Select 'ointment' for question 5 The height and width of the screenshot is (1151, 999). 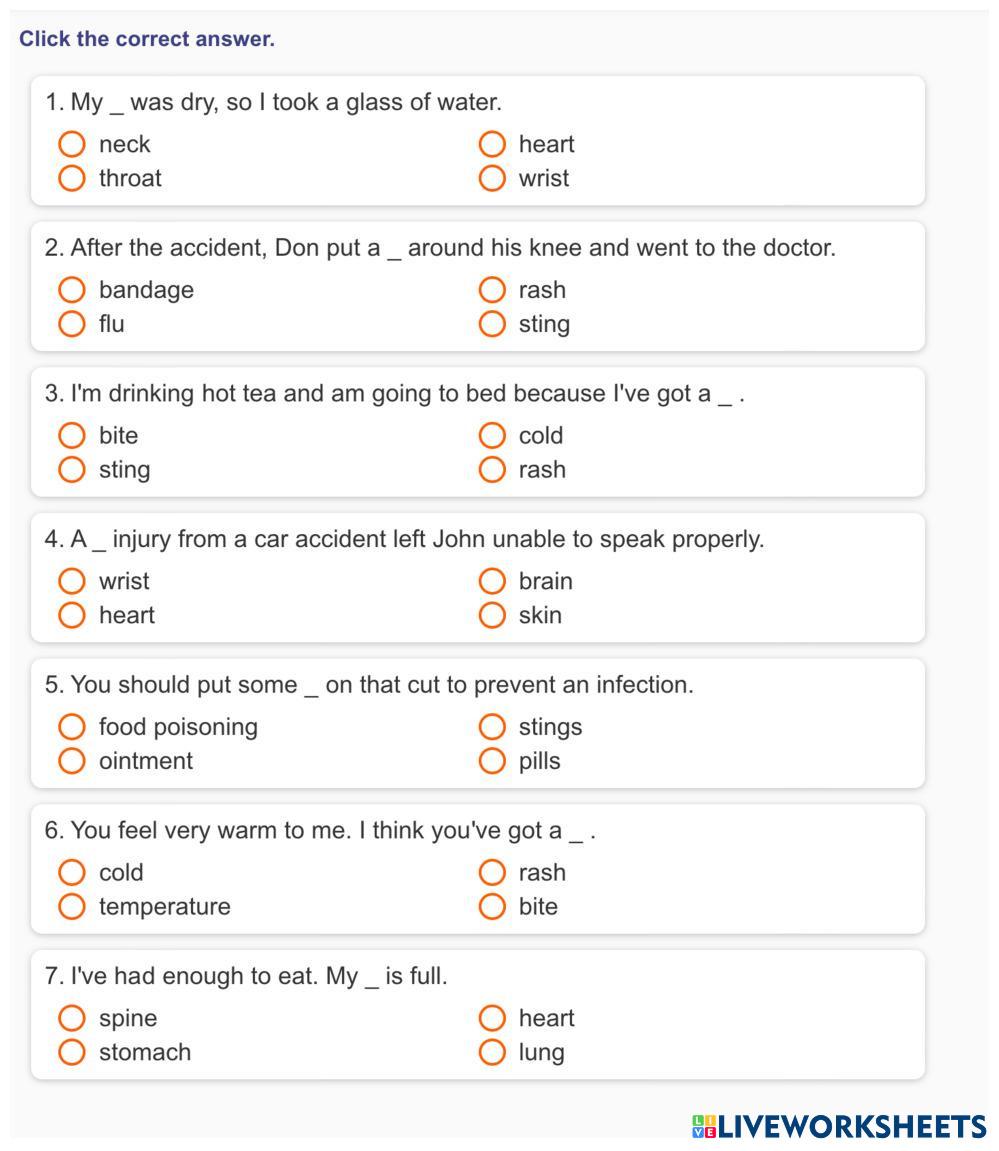[x=72, y=761]
